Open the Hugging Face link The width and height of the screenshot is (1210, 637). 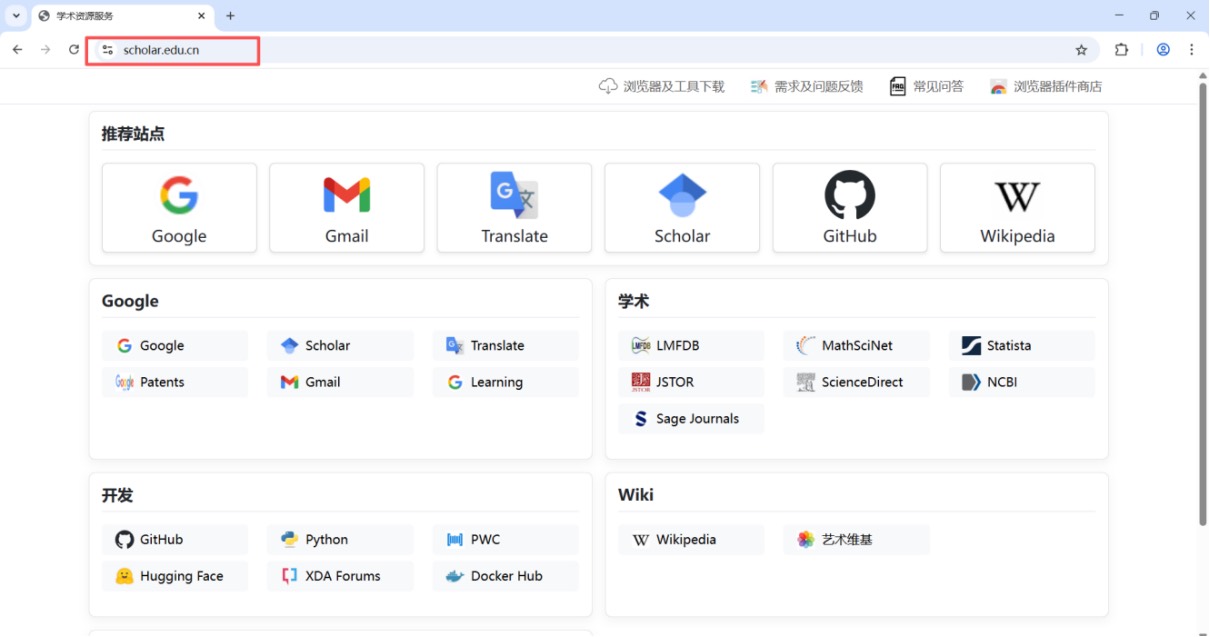coord(175,576)
